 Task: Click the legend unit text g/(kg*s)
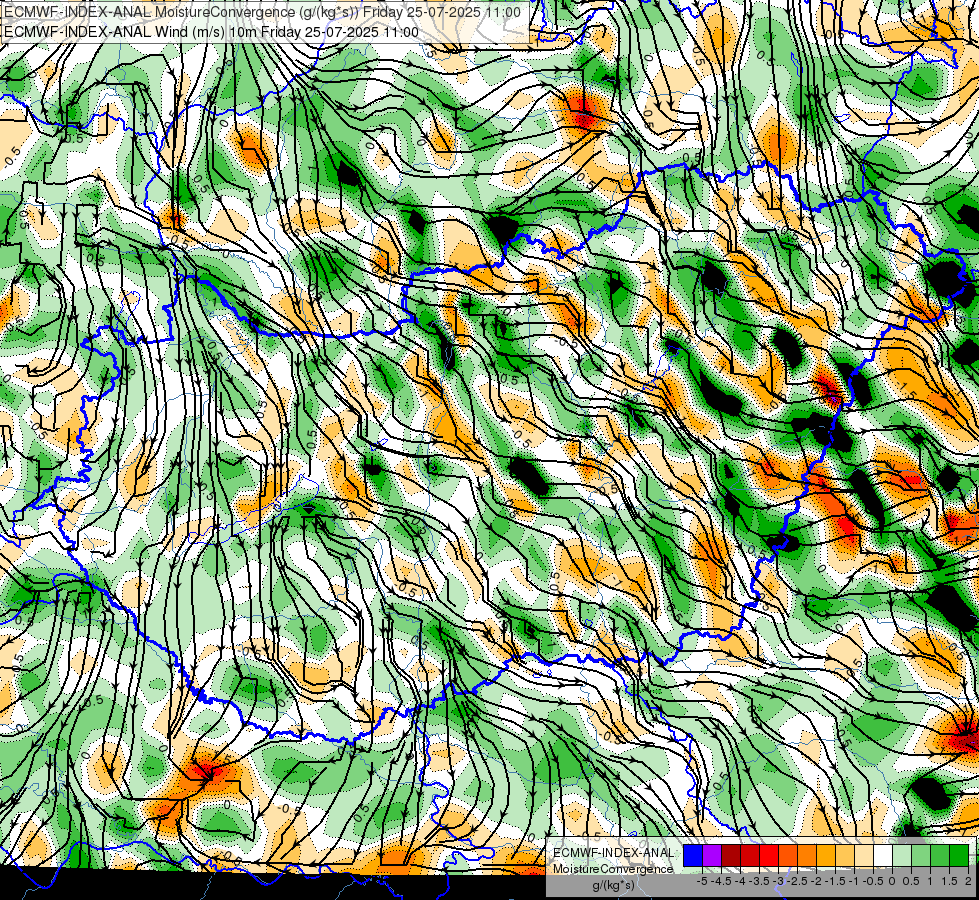[x=613, y=886]
